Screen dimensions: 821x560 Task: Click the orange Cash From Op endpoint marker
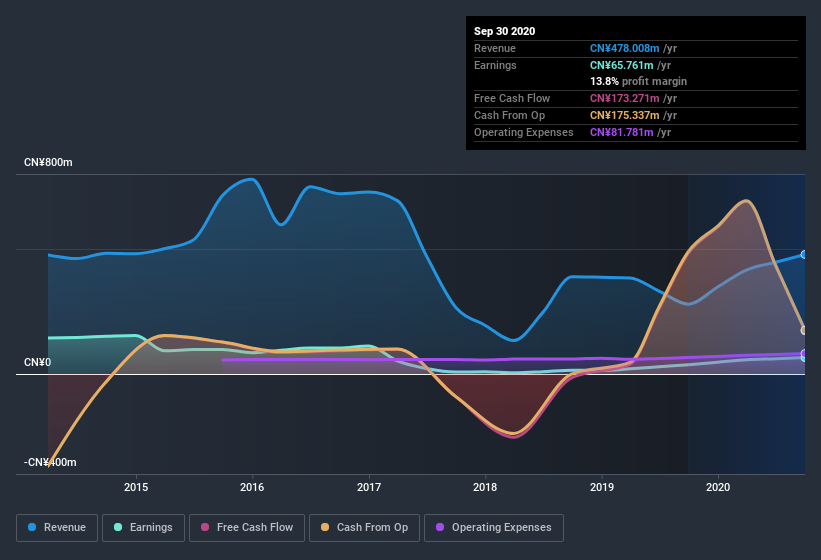click(804, 330)
